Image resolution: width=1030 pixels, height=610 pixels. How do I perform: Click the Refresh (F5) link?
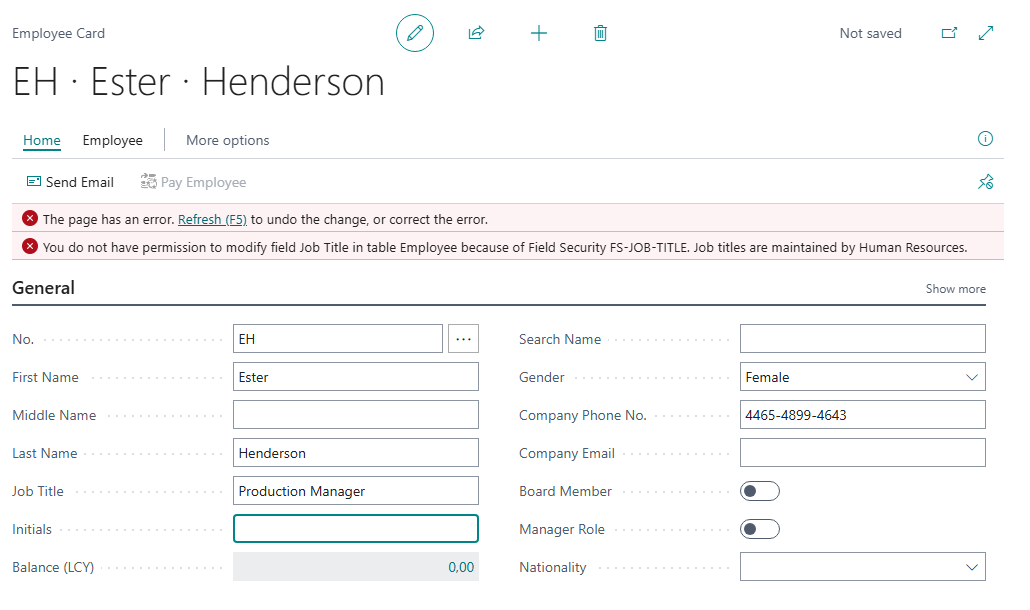212,219
